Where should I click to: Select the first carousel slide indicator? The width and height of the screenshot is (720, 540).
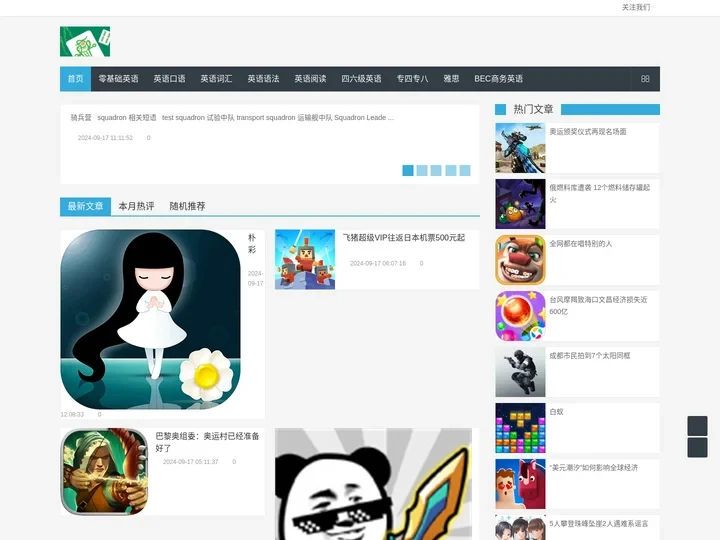point(408,170)
